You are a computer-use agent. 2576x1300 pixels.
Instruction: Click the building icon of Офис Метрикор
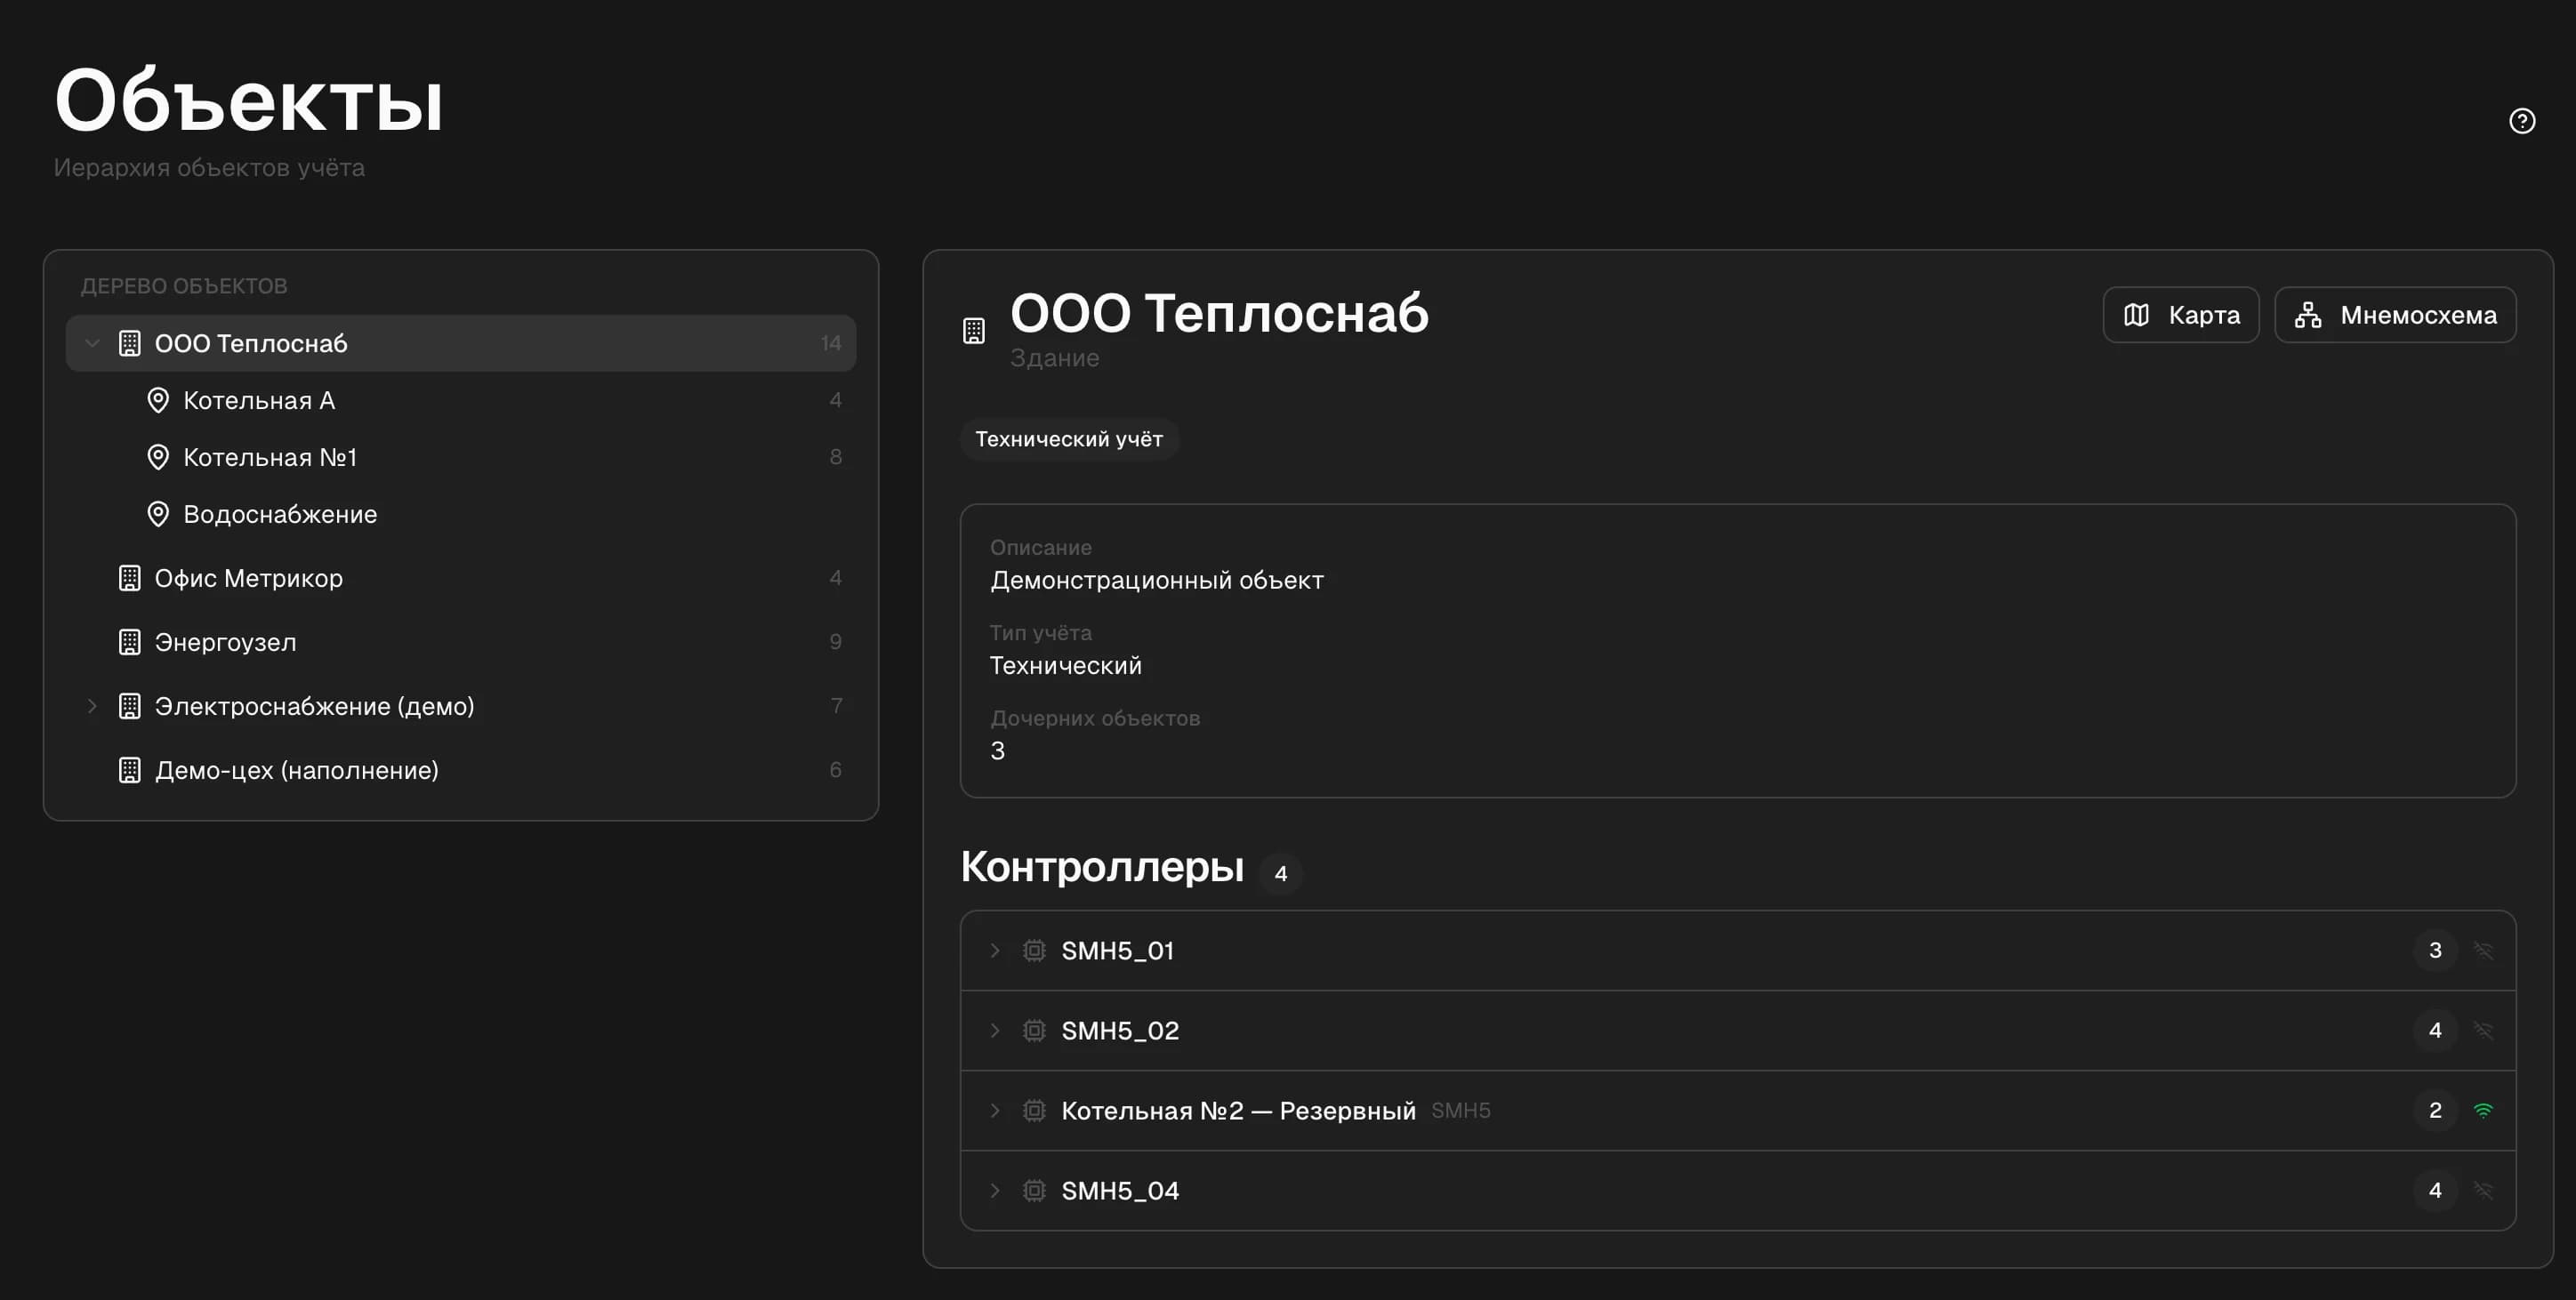coord(129,578)
